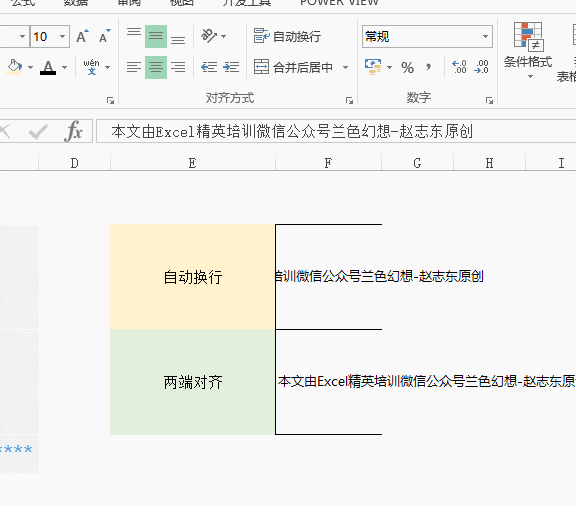Expand phonetic guide dropdown arrow
The height and width of the screenshot is (506, 576).
tap(108, 67)
